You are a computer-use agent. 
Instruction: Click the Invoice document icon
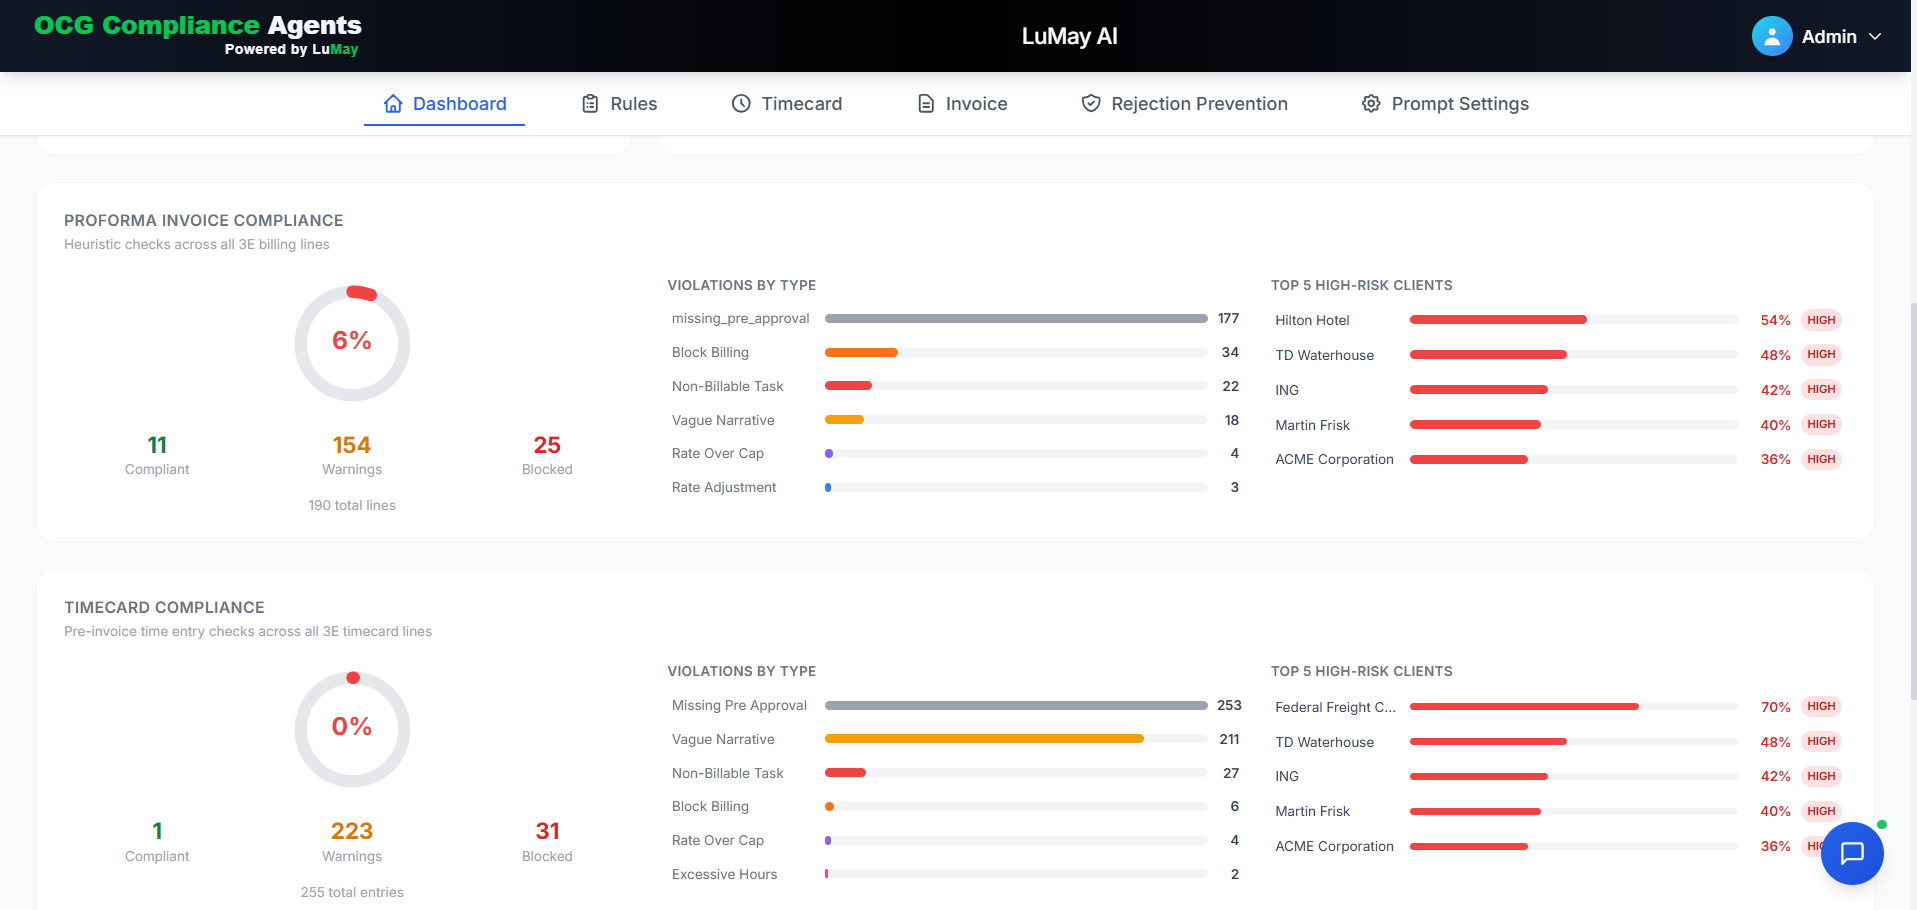[926, 103]
